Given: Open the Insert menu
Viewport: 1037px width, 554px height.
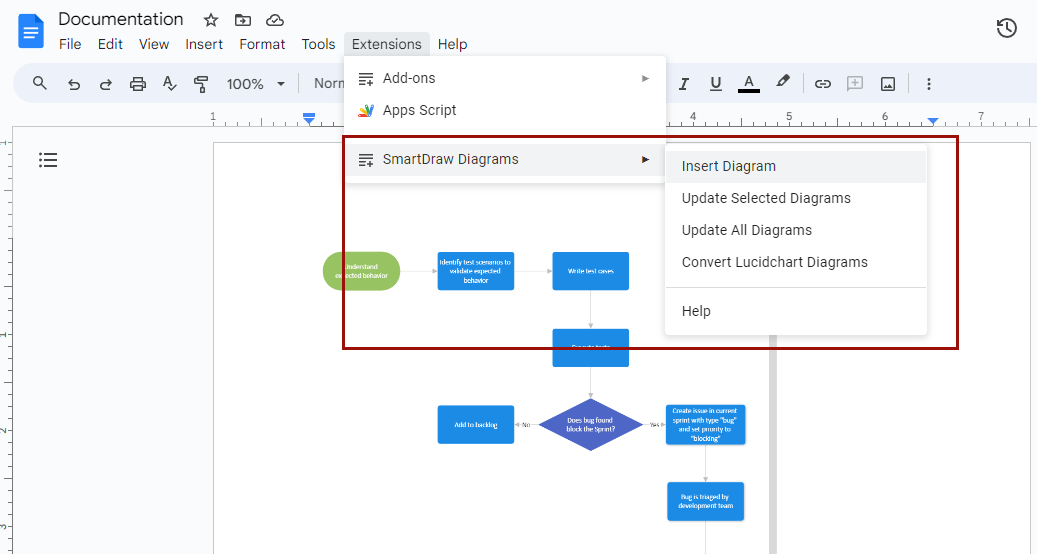Looking at the screenshot, I should [204, 44].
